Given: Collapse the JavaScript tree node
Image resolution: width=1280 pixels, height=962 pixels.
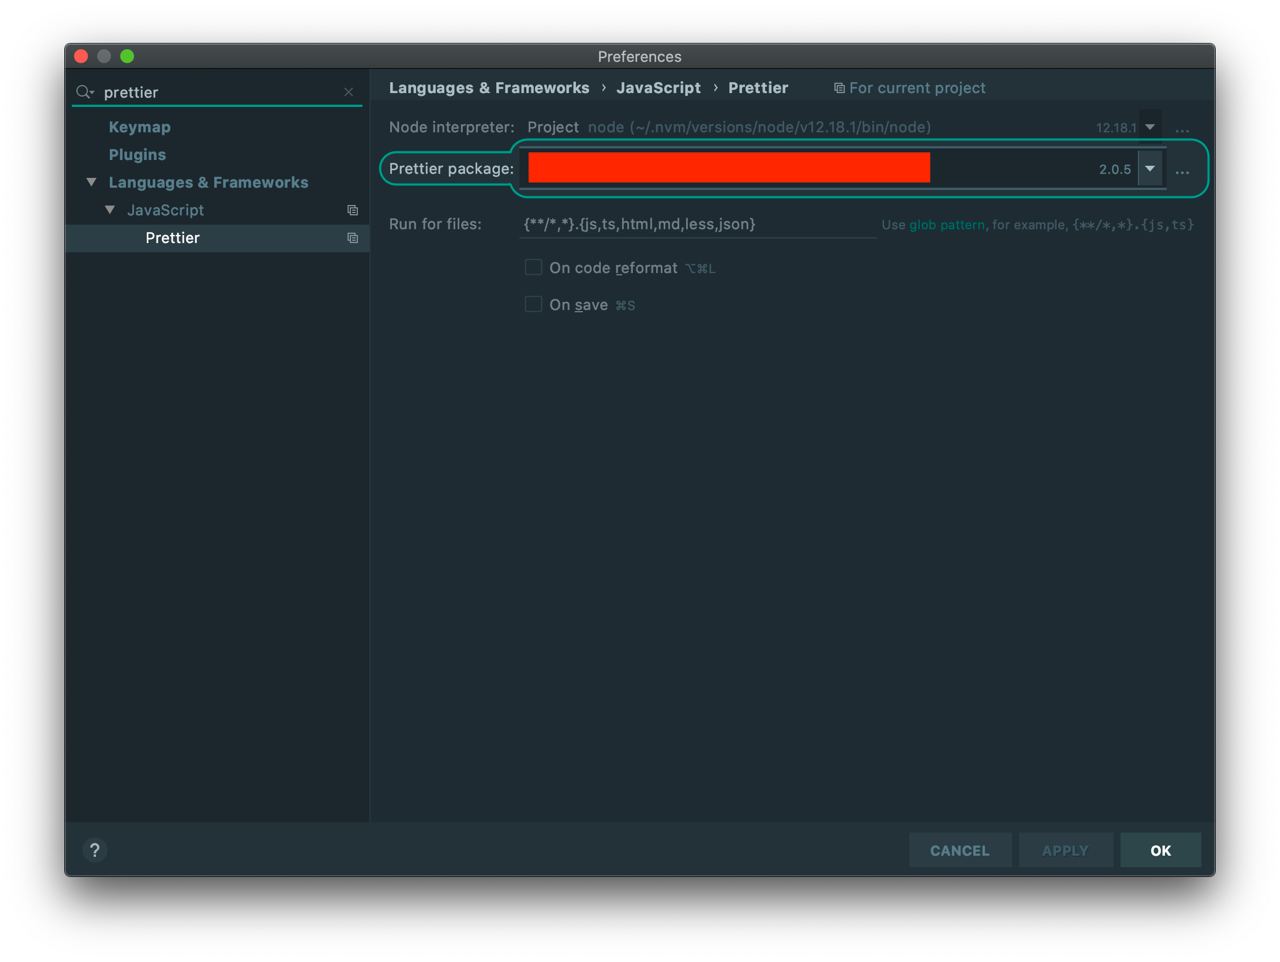Looking at the screenshot, I should click(110, 210).
